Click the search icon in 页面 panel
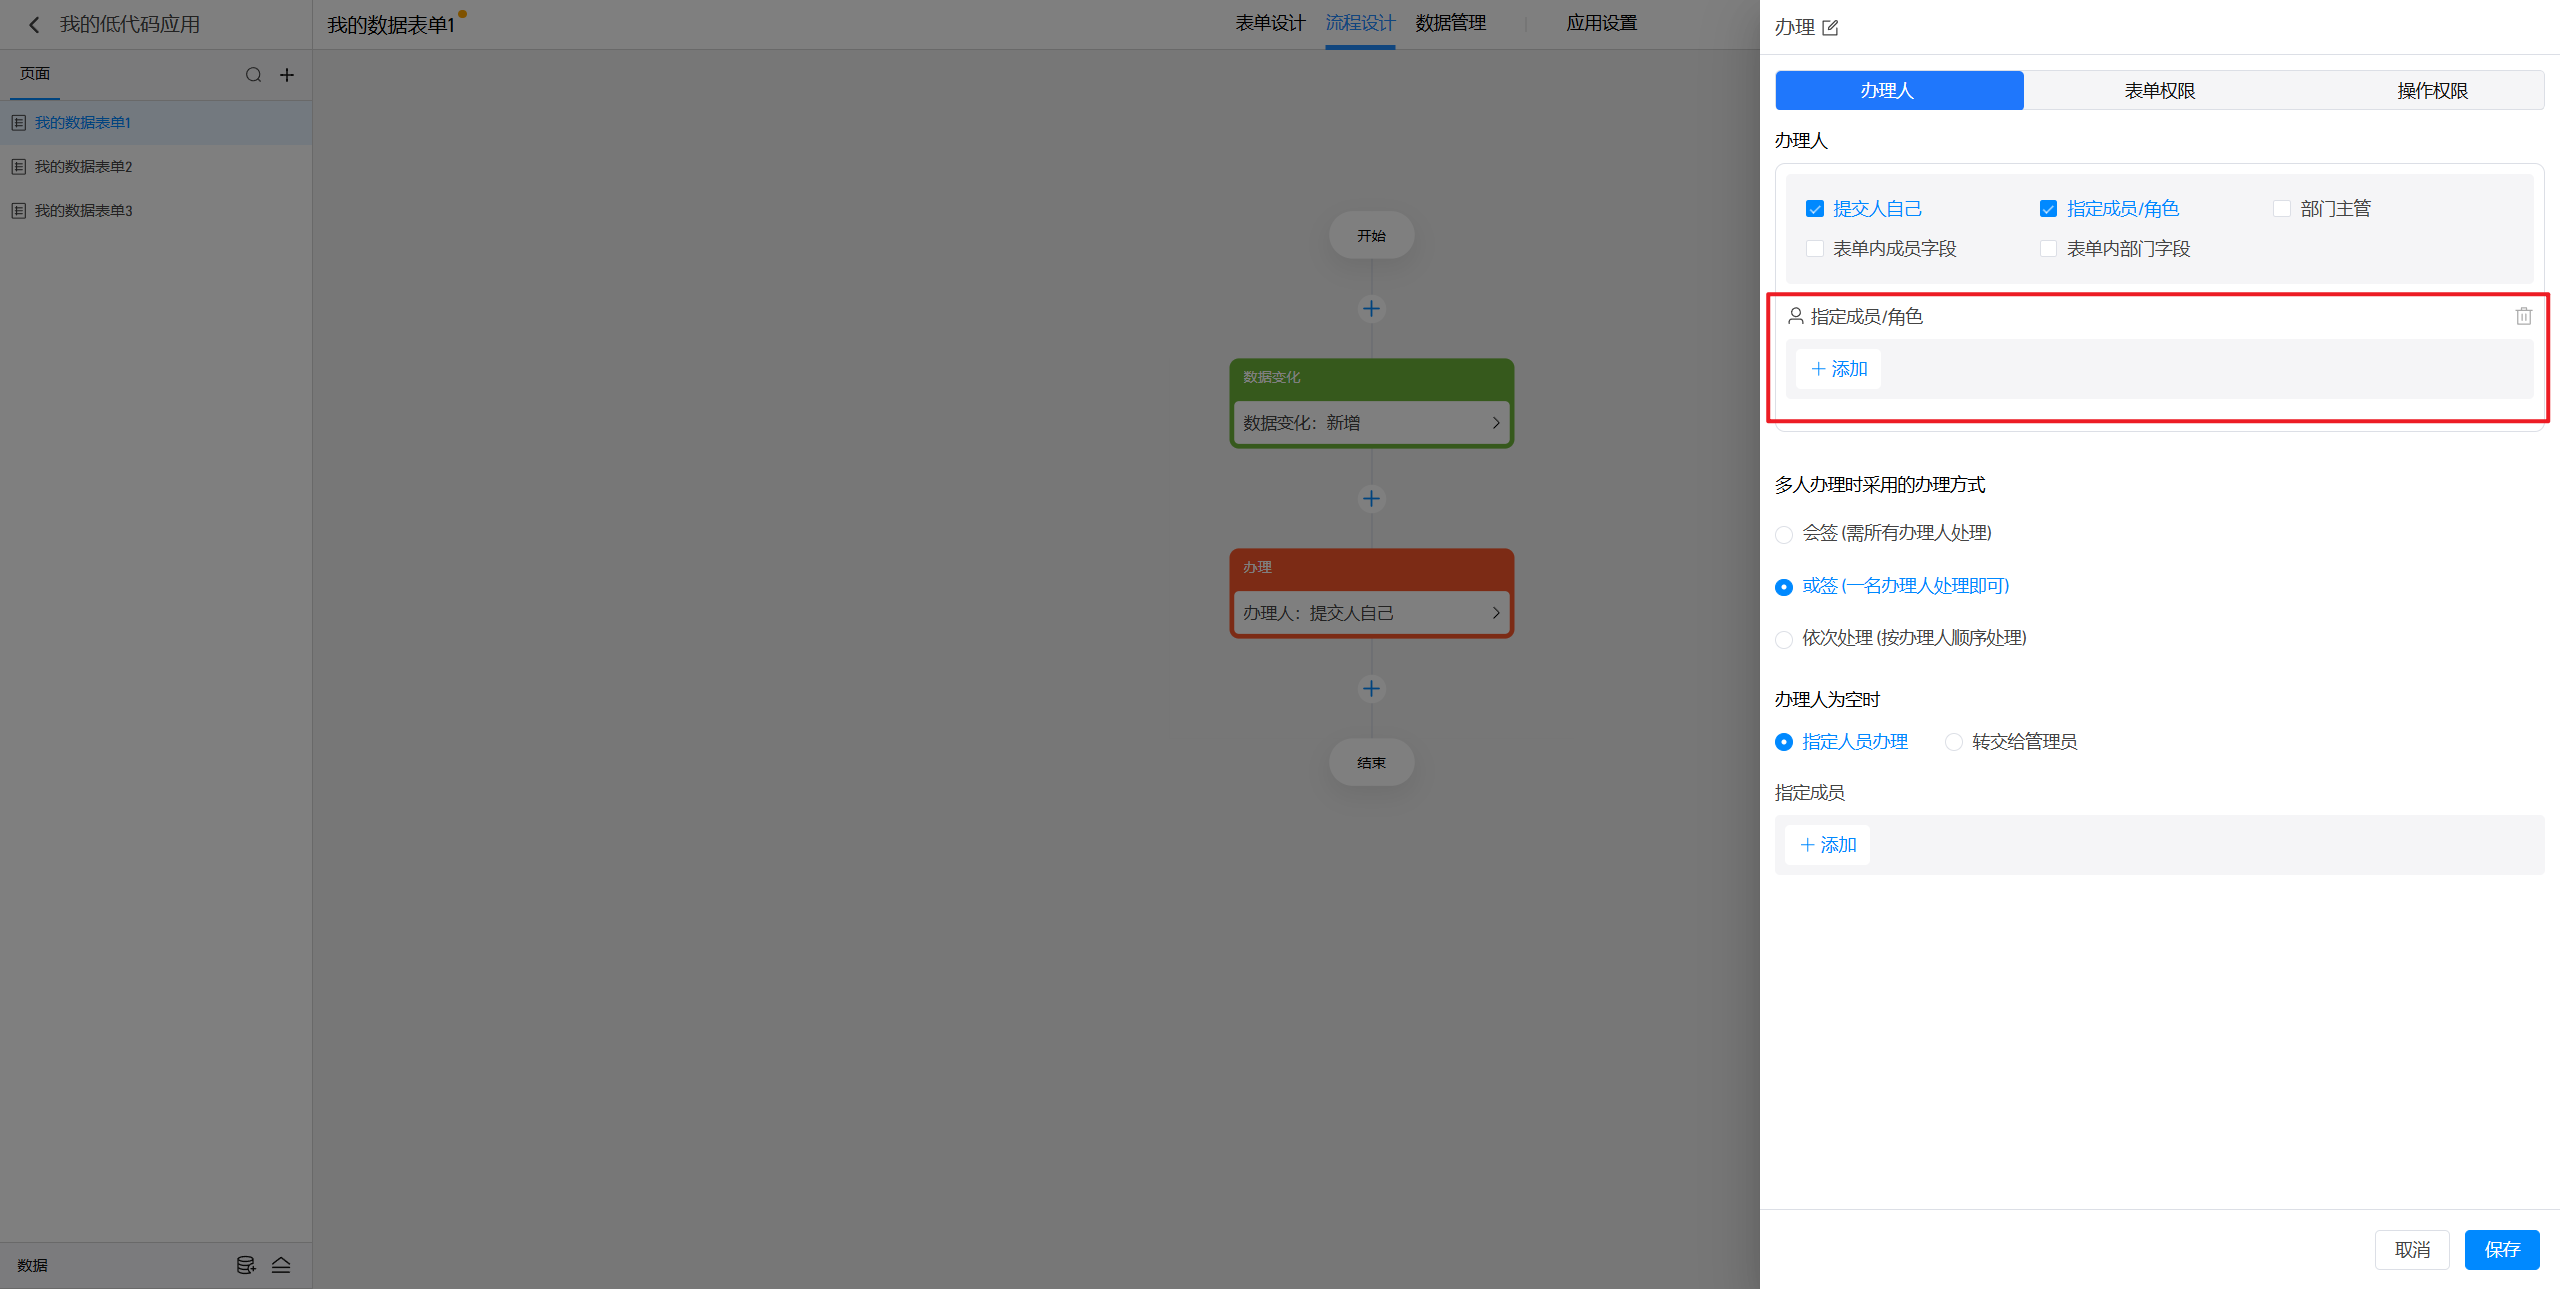The width and height of the screenshot is (2560, 1289). (253, 75)
